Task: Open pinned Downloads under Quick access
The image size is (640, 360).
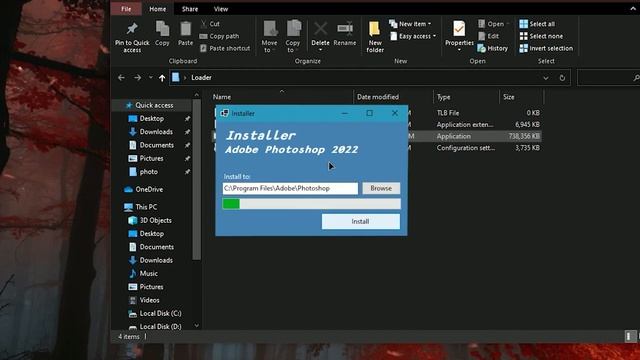Action: [x=156, y=132]
